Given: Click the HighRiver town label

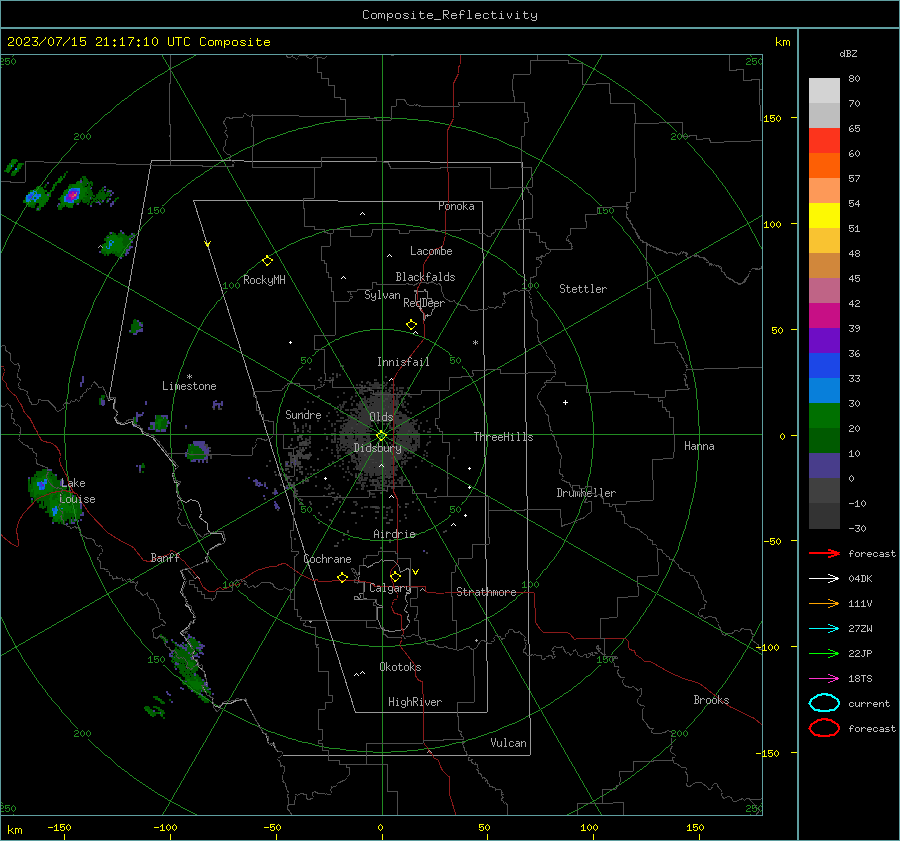Looking at the screenshot, I should (x=415, y=702).
